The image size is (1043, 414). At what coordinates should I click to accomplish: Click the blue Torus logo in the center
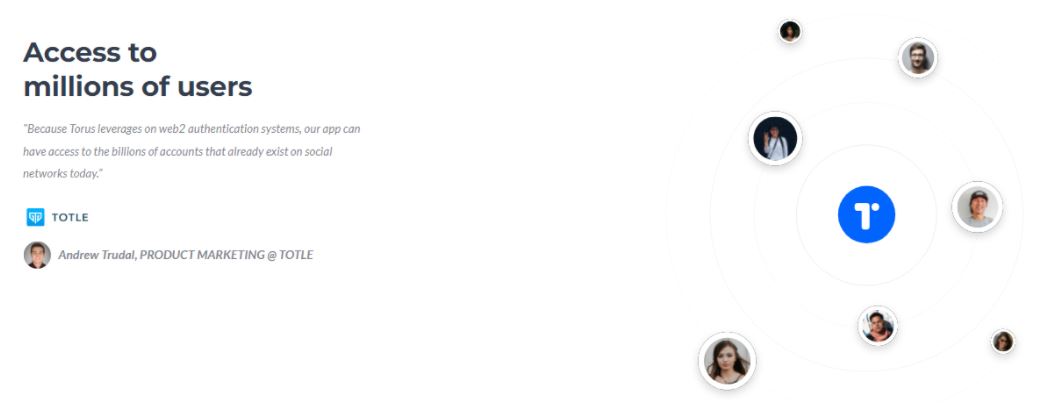[866, 214]
